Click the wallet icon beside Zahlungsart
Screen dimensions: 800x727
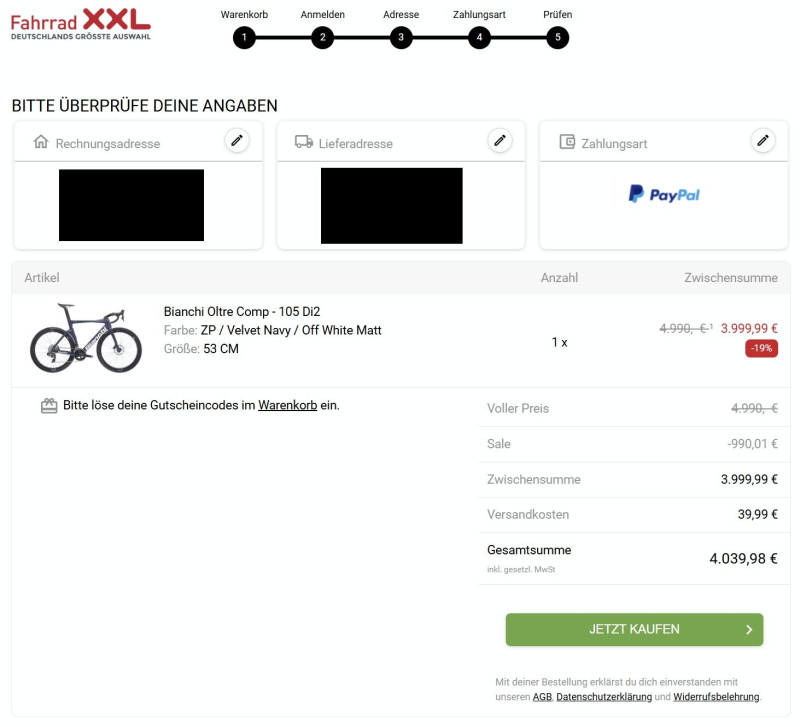tap(567, 142)
